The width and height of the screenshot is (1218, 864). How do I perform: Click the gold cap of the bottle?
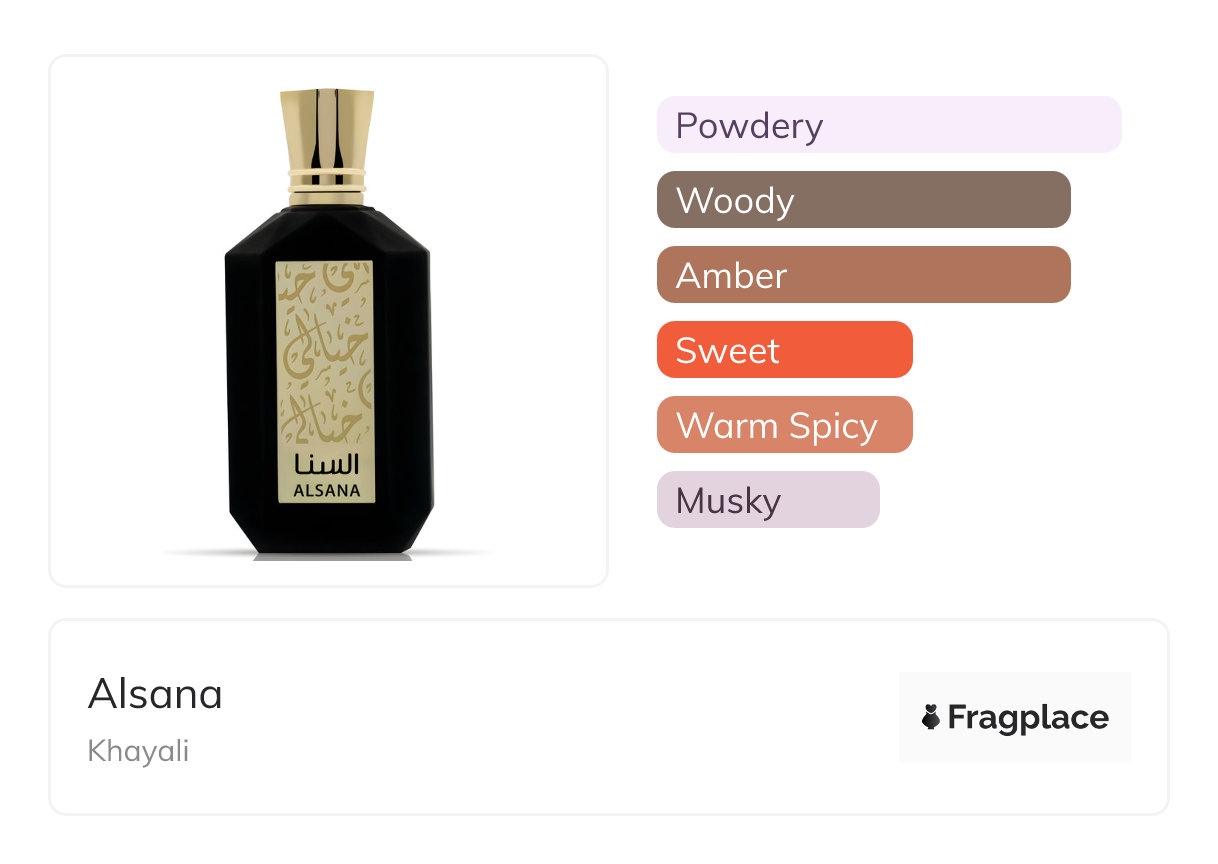point(327,128)
